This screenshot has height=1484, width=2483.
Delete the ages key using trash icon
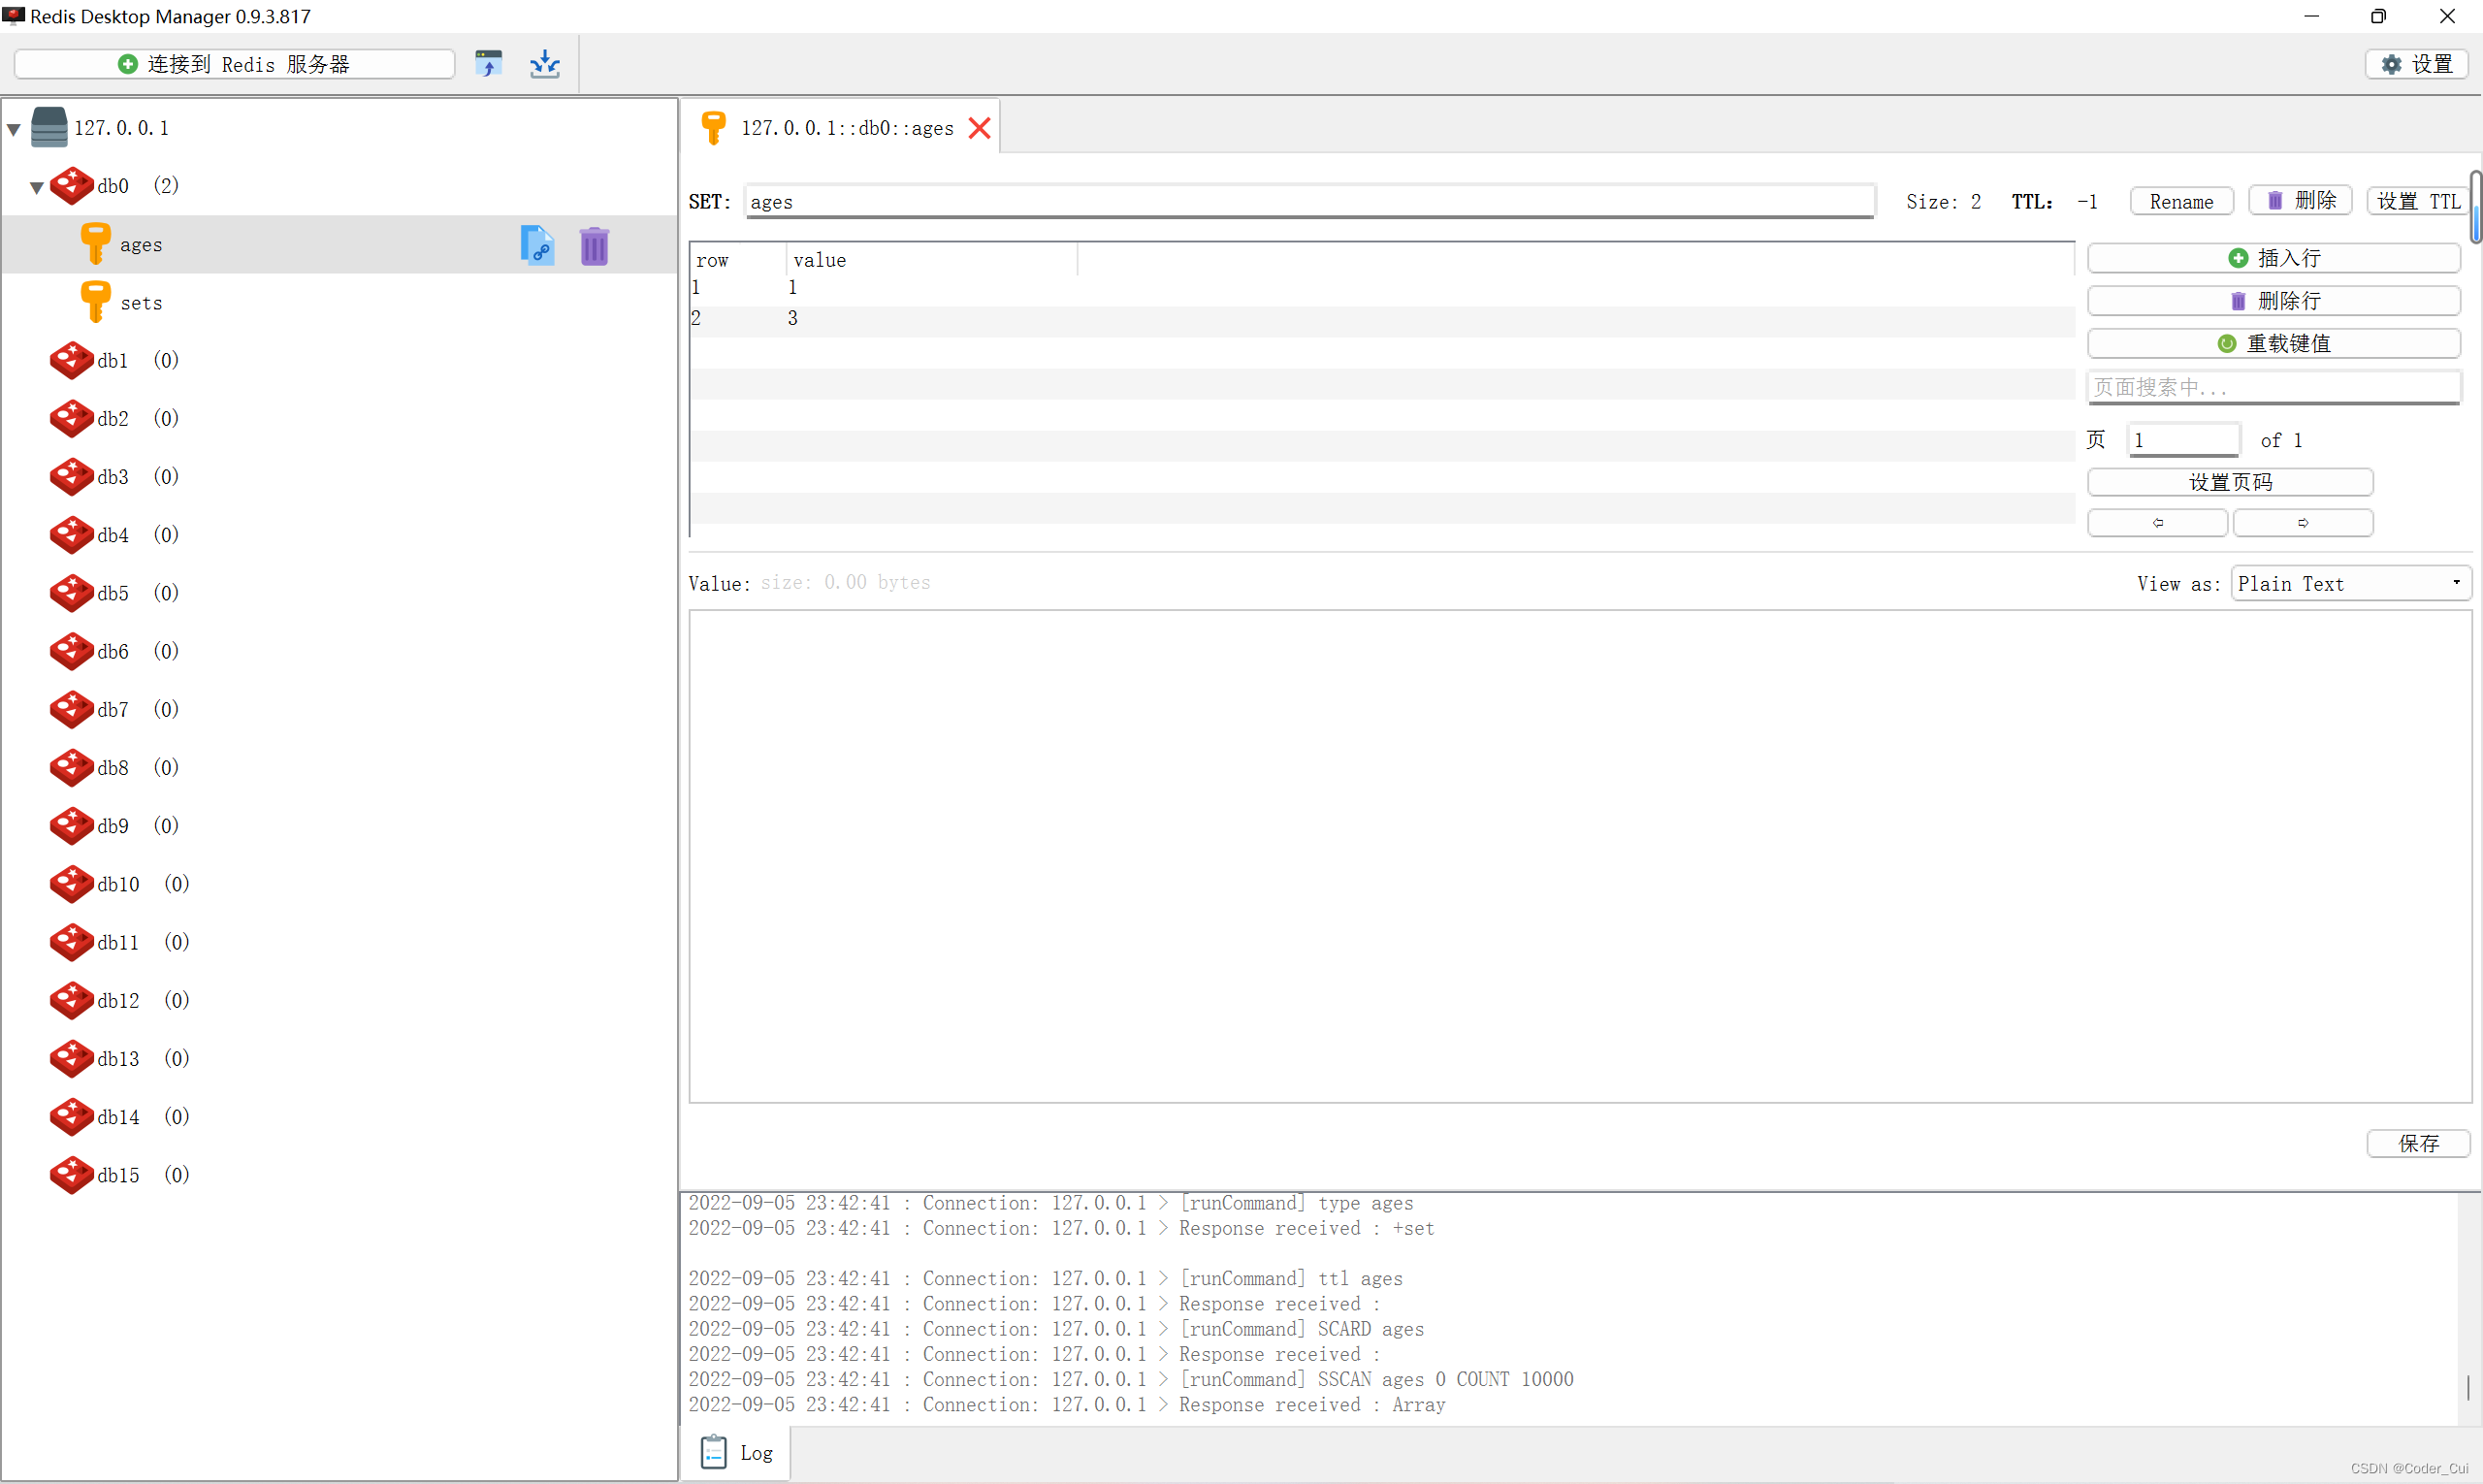pyautogui.click(x=594, y=245)
